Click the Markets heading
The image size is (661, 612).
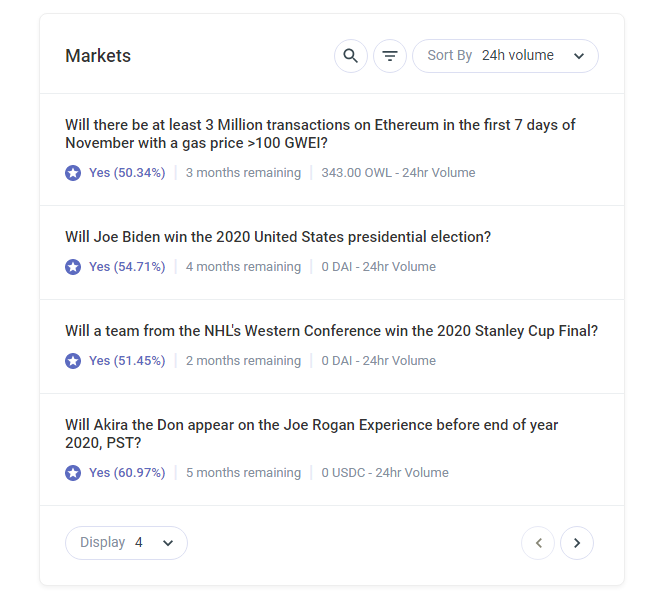pyautogui.click(x=98, y=56)
